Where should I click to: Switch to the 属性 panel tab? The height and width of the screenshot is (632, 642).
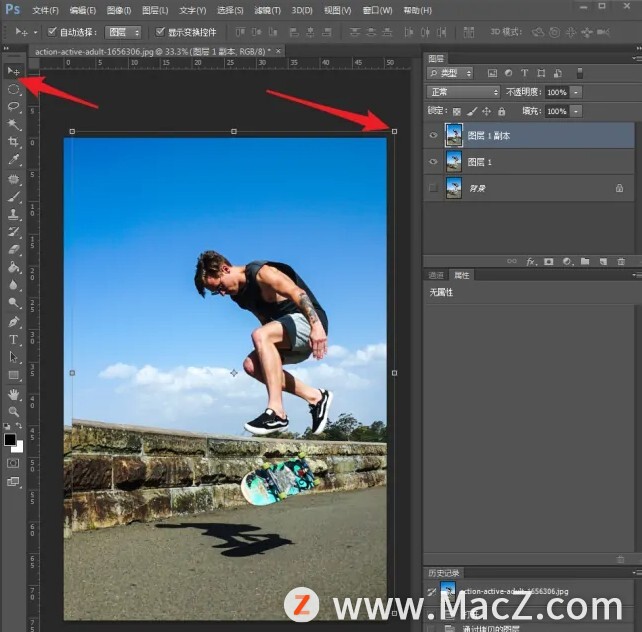coord(461,275)
